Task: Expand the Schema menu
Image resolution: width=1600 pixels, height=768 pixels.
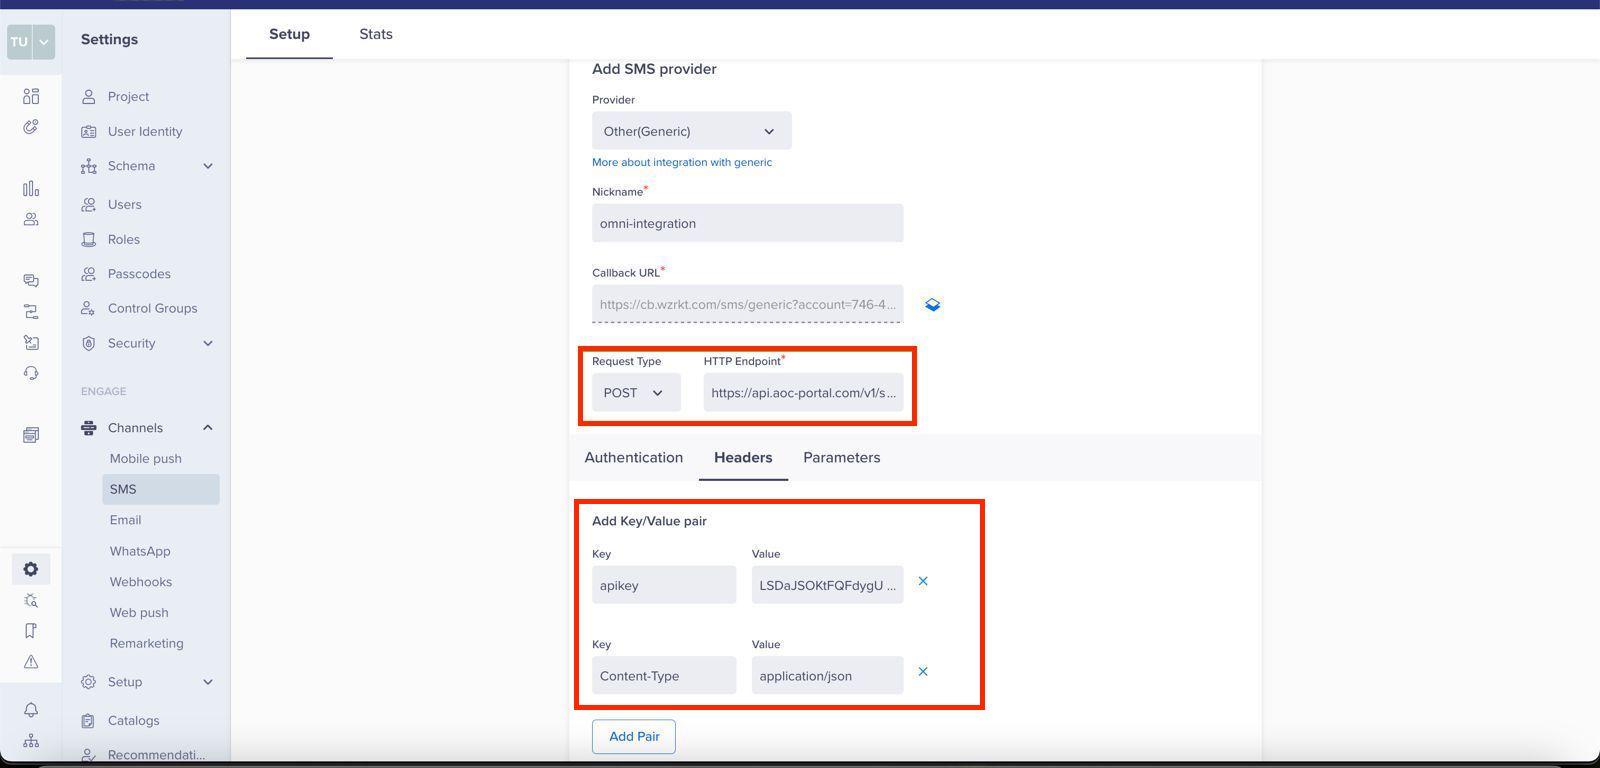Action: tap(208, 166)
